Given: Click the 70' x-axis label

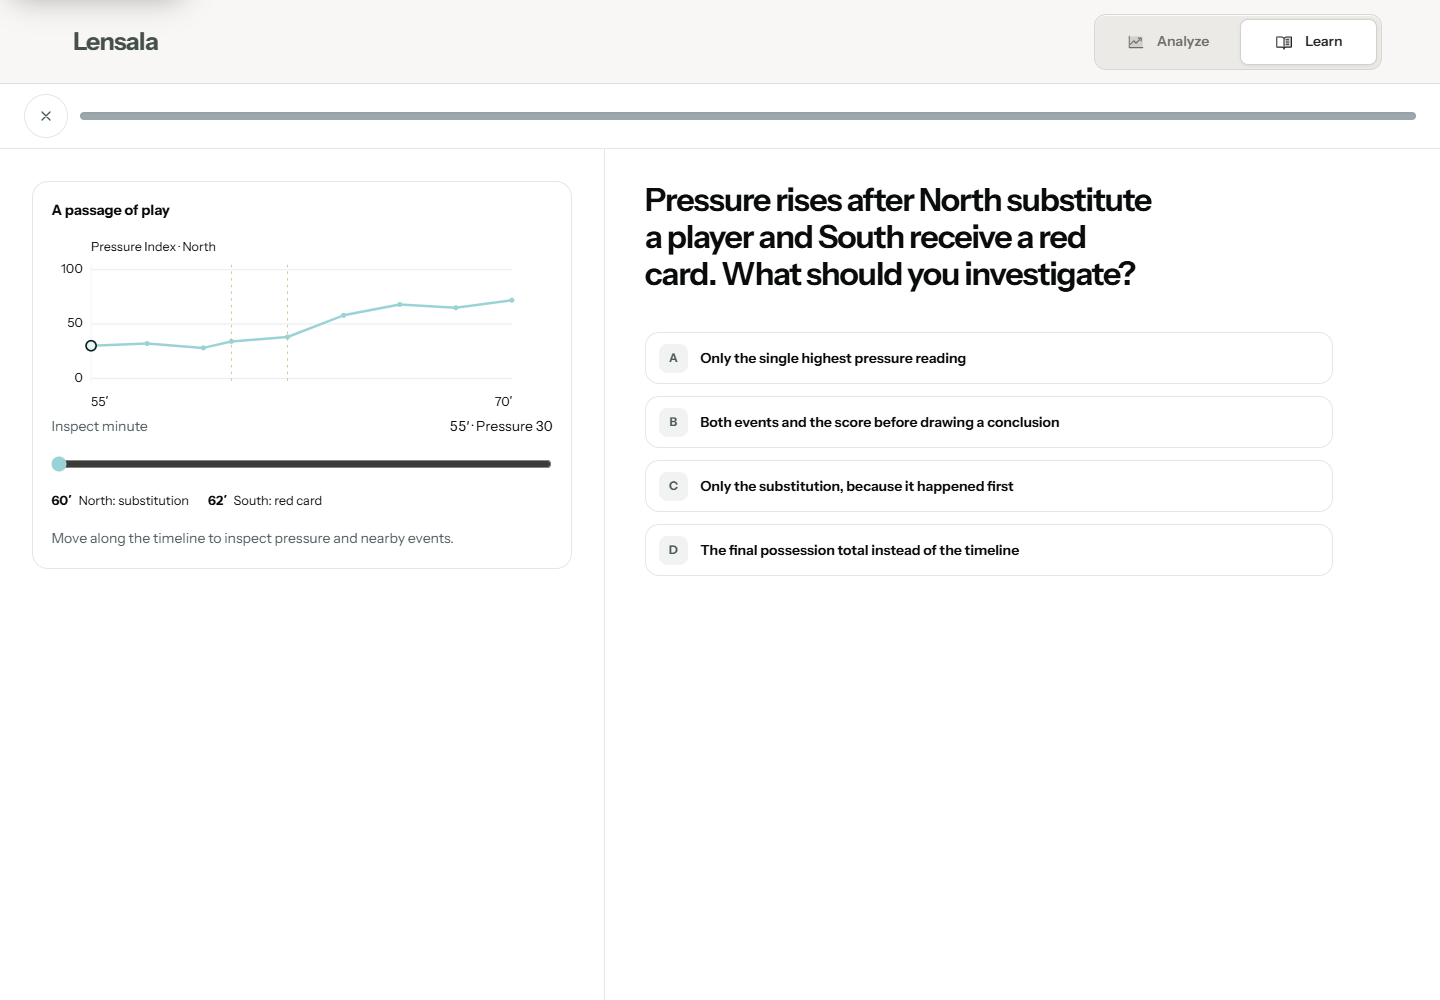Looking at the screenshot, I should (503, 402).
